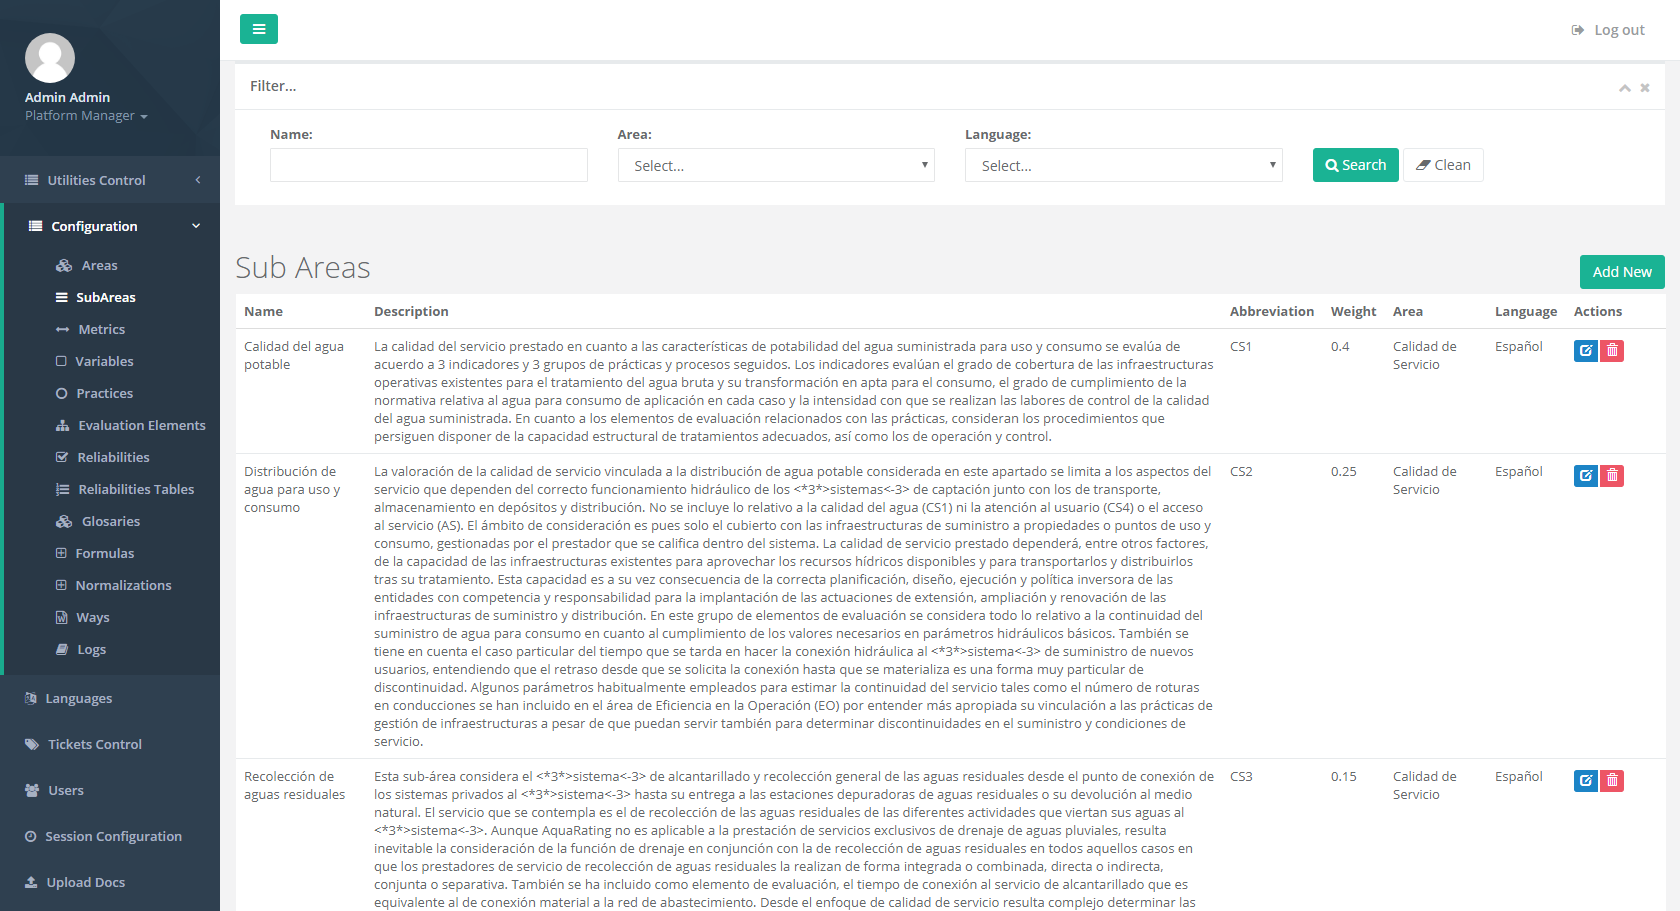This screenshot has height=911, width=1680.
Task: Collapse the Configuration menu
Action: point(112,226)
